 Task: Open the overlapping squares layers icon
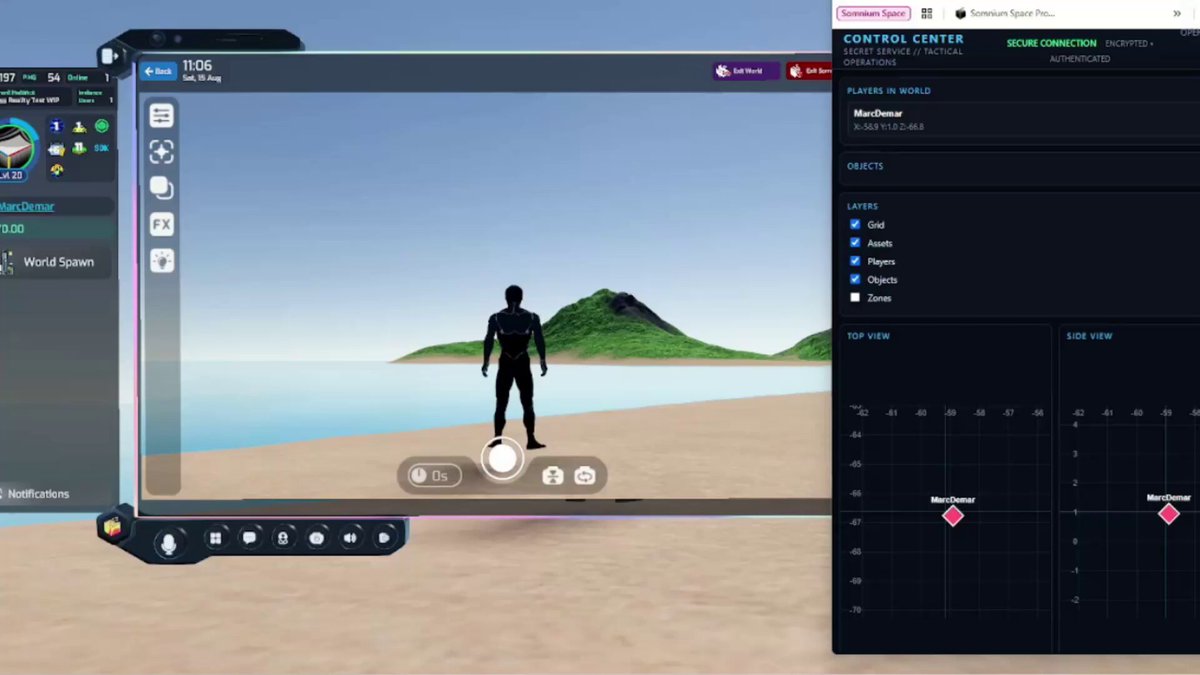coord(161,188)
